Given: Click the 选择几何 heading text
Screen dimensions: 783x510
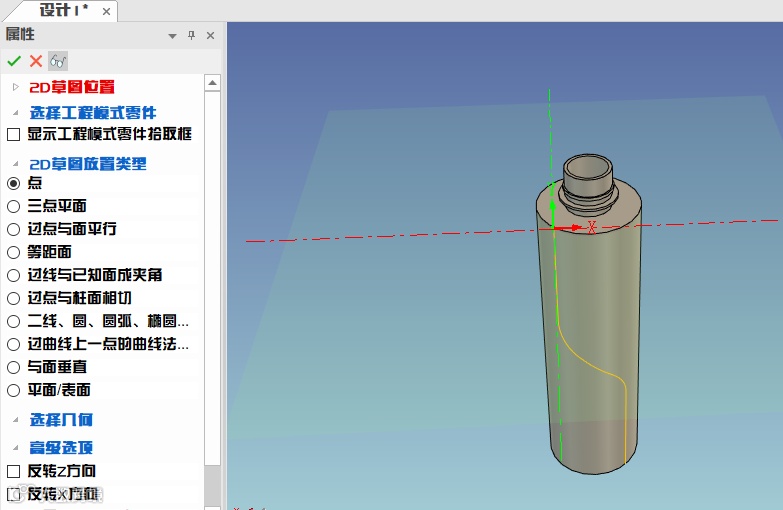Looking at the screenshot, I should point(61,420).
